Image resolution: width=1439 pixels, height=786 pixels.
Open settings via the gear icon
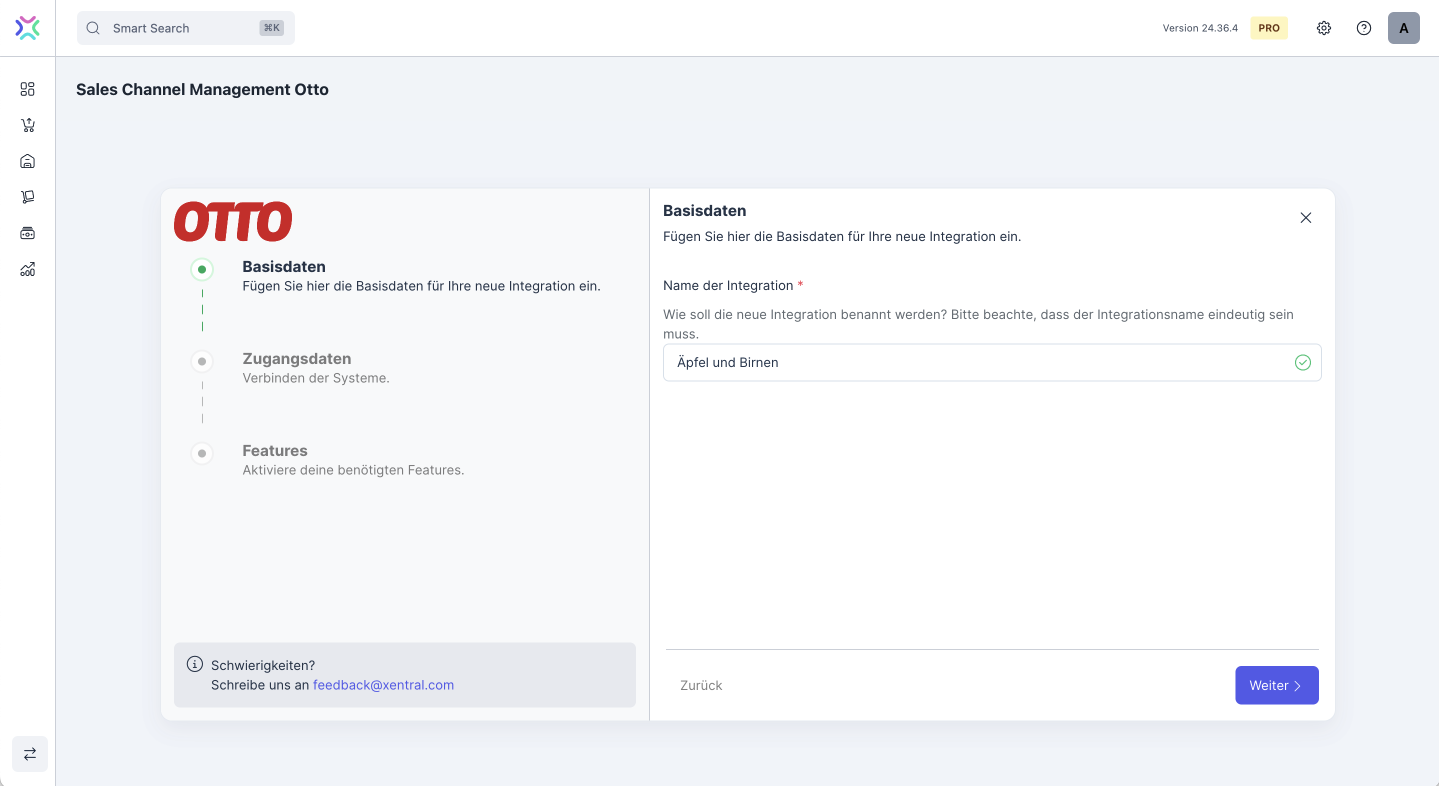click(1323, 28)
